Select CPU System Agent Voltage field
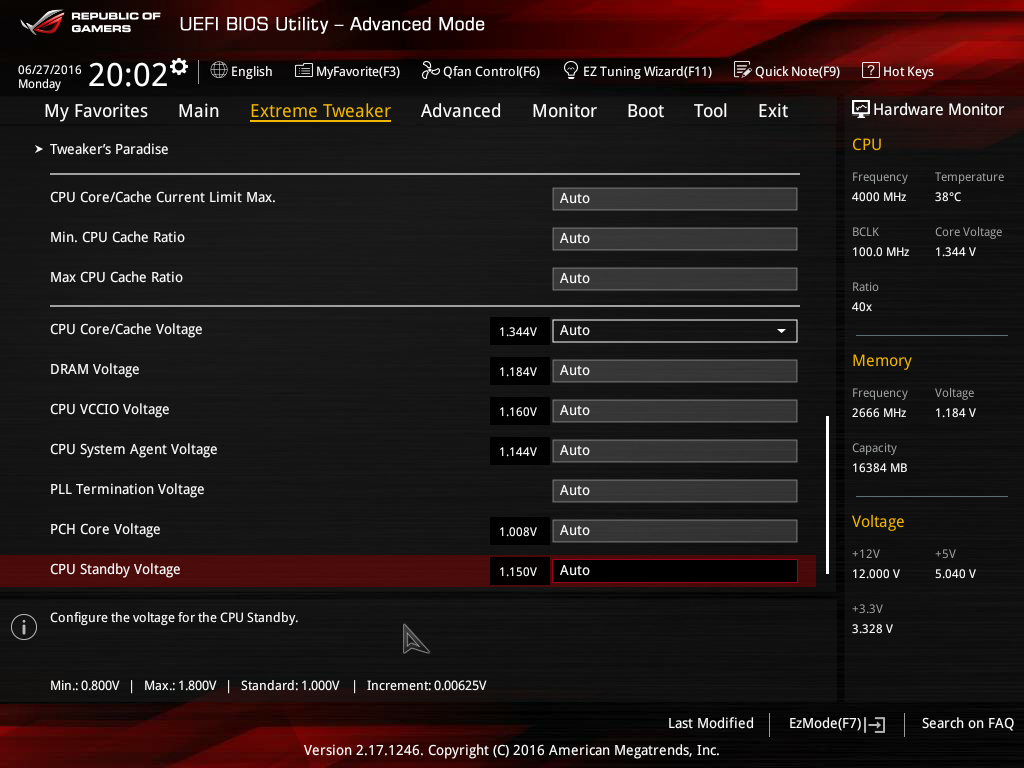The height and width of the screenshot is (768, 1024). tap(675, 451)
